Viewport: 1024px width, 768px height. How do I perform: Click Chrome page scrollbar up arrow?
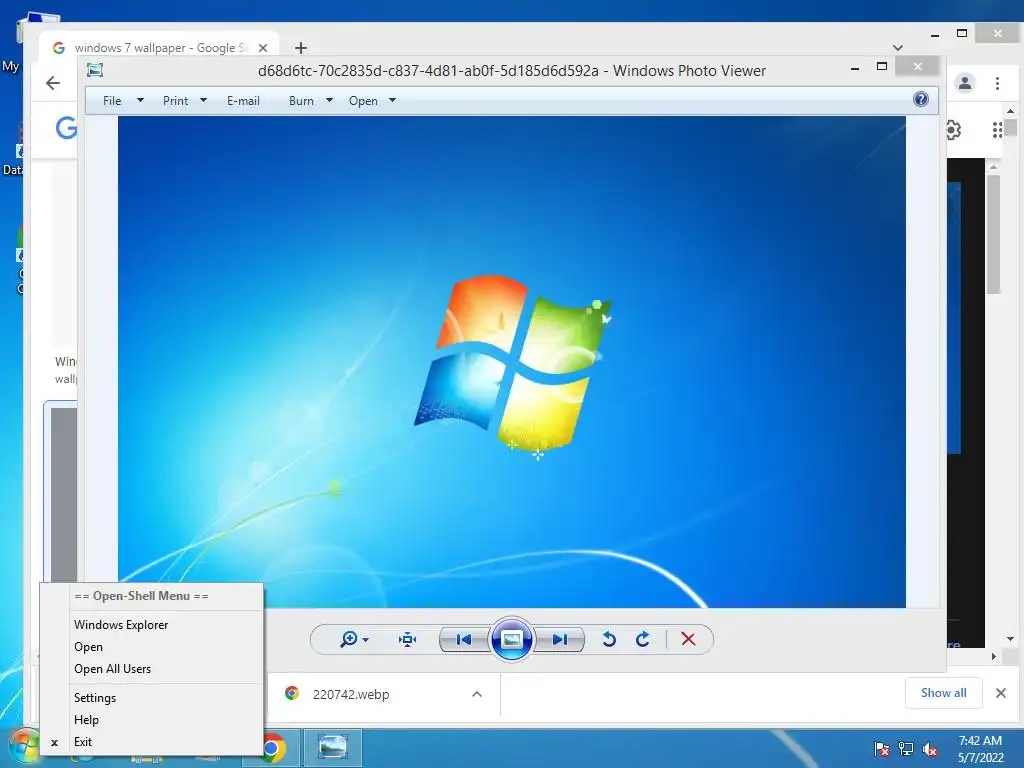click(1010, 112)
